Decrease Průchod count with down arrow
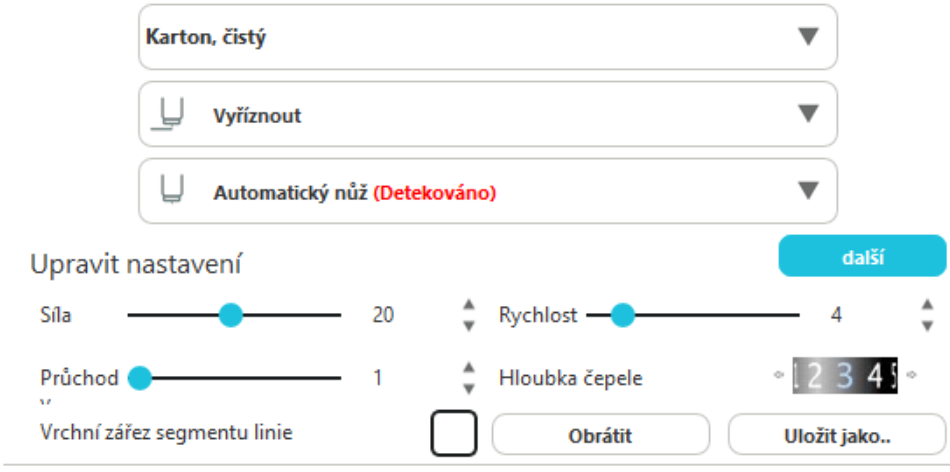This screenshot has width=950, height=472. [x=468, y=388]
